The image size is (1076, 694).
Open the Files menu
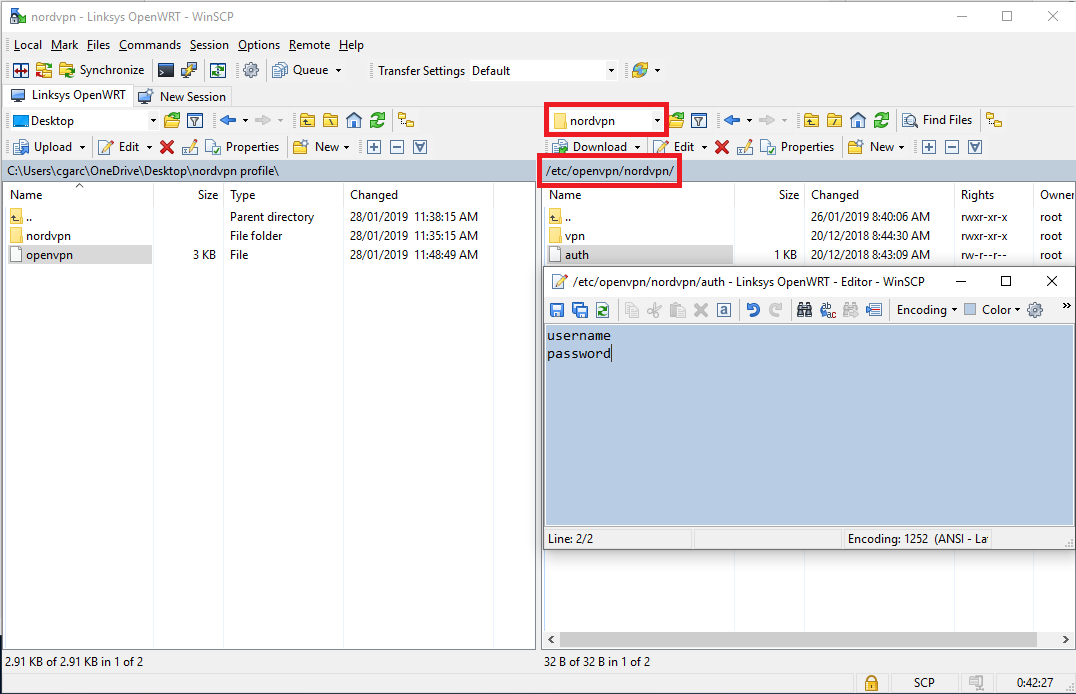tap(98, 45)
